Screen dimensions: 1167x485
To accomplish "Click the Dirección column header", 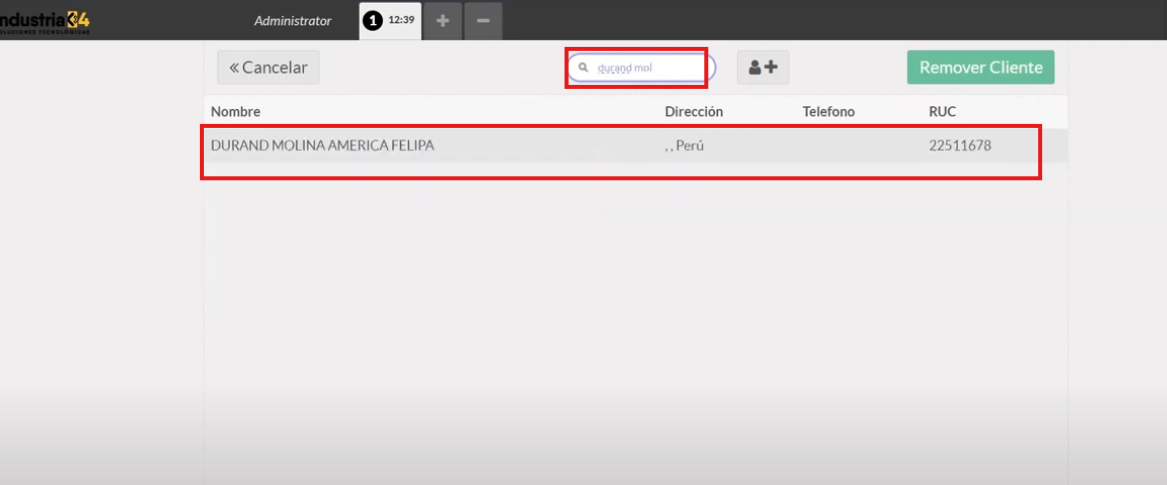I will point(693,112).
